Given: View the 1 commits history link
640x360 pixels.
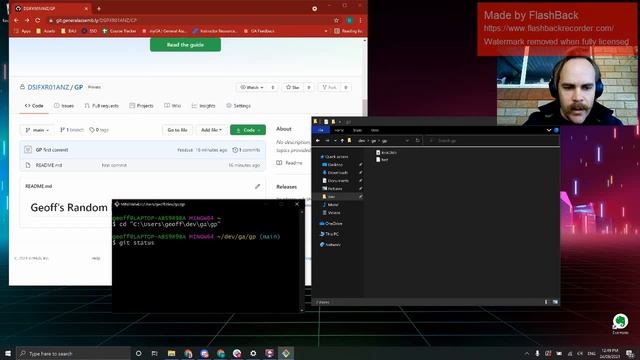Looking at the screenshot, I should 246,150.
